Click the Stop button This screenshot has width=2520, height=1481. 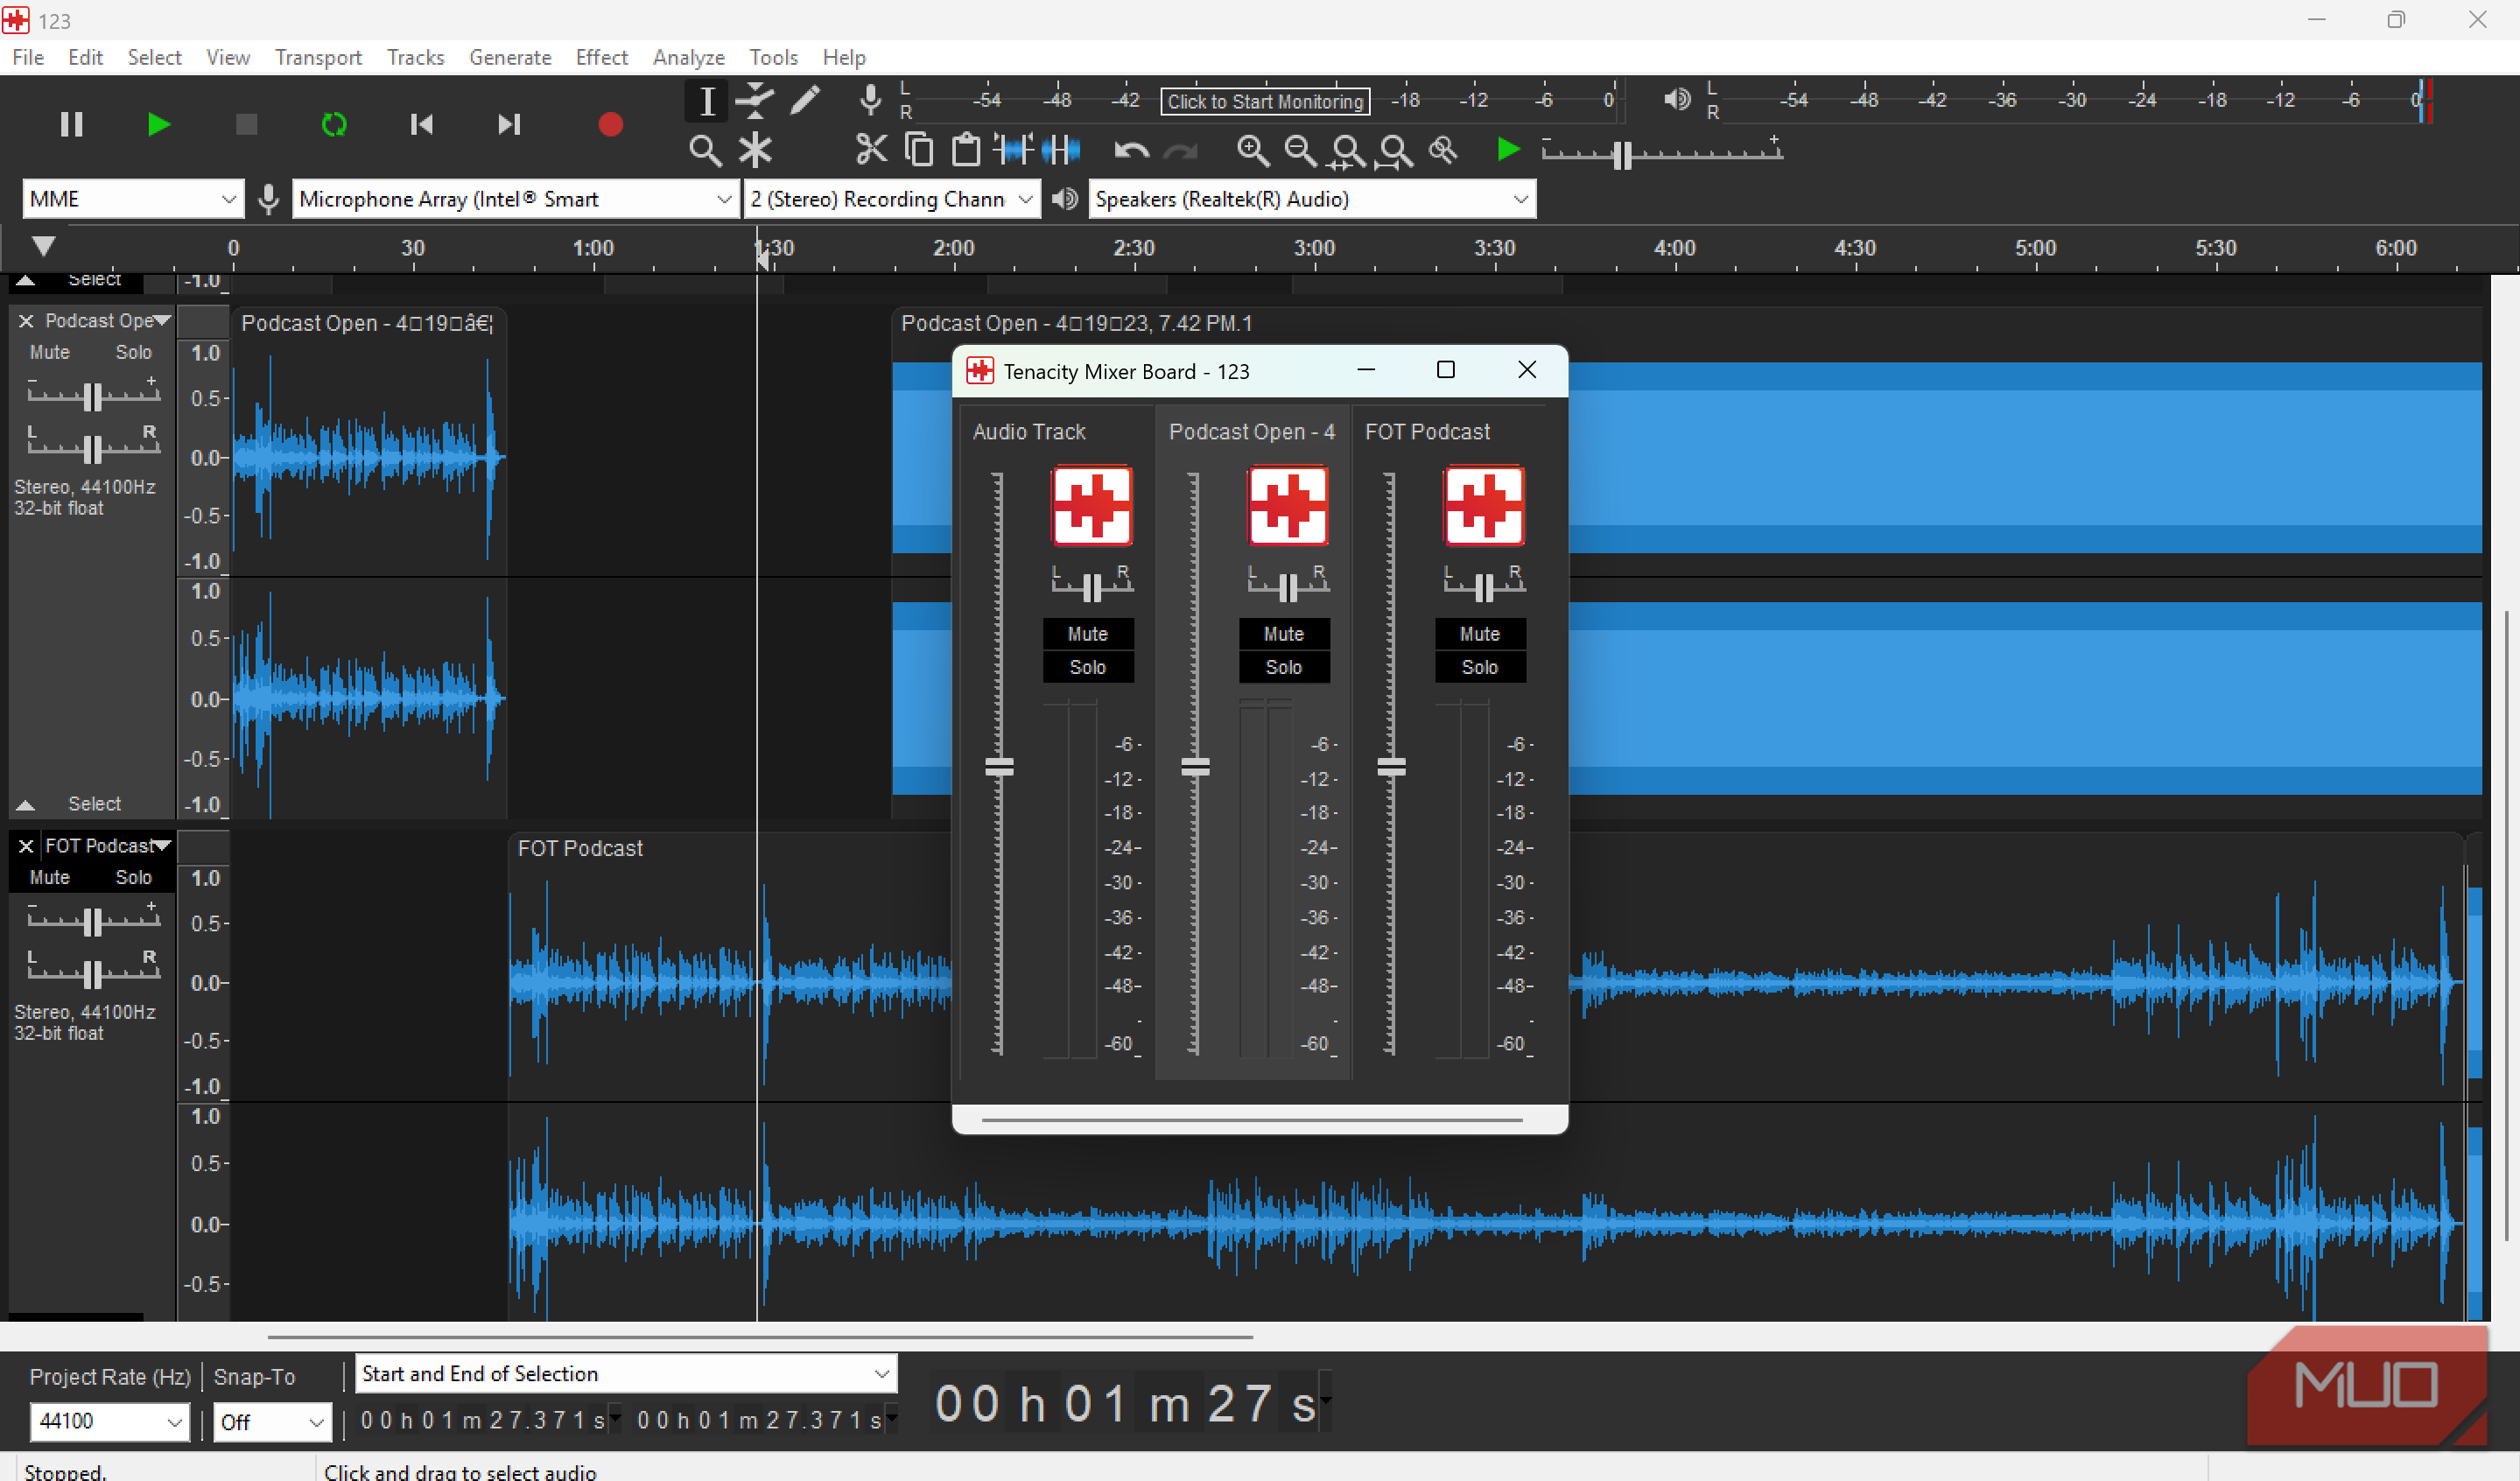click(246, 125)
